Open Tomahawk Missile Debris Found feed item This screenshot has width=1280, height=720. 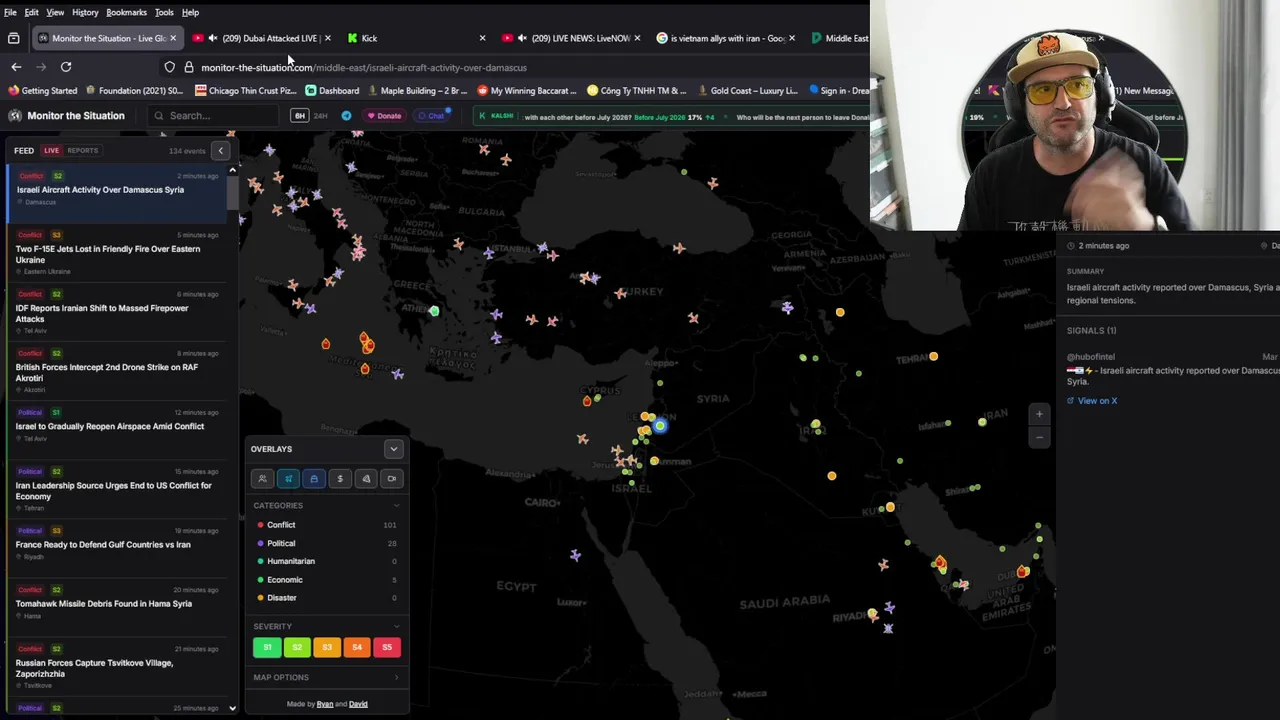(x=119, y=609)
